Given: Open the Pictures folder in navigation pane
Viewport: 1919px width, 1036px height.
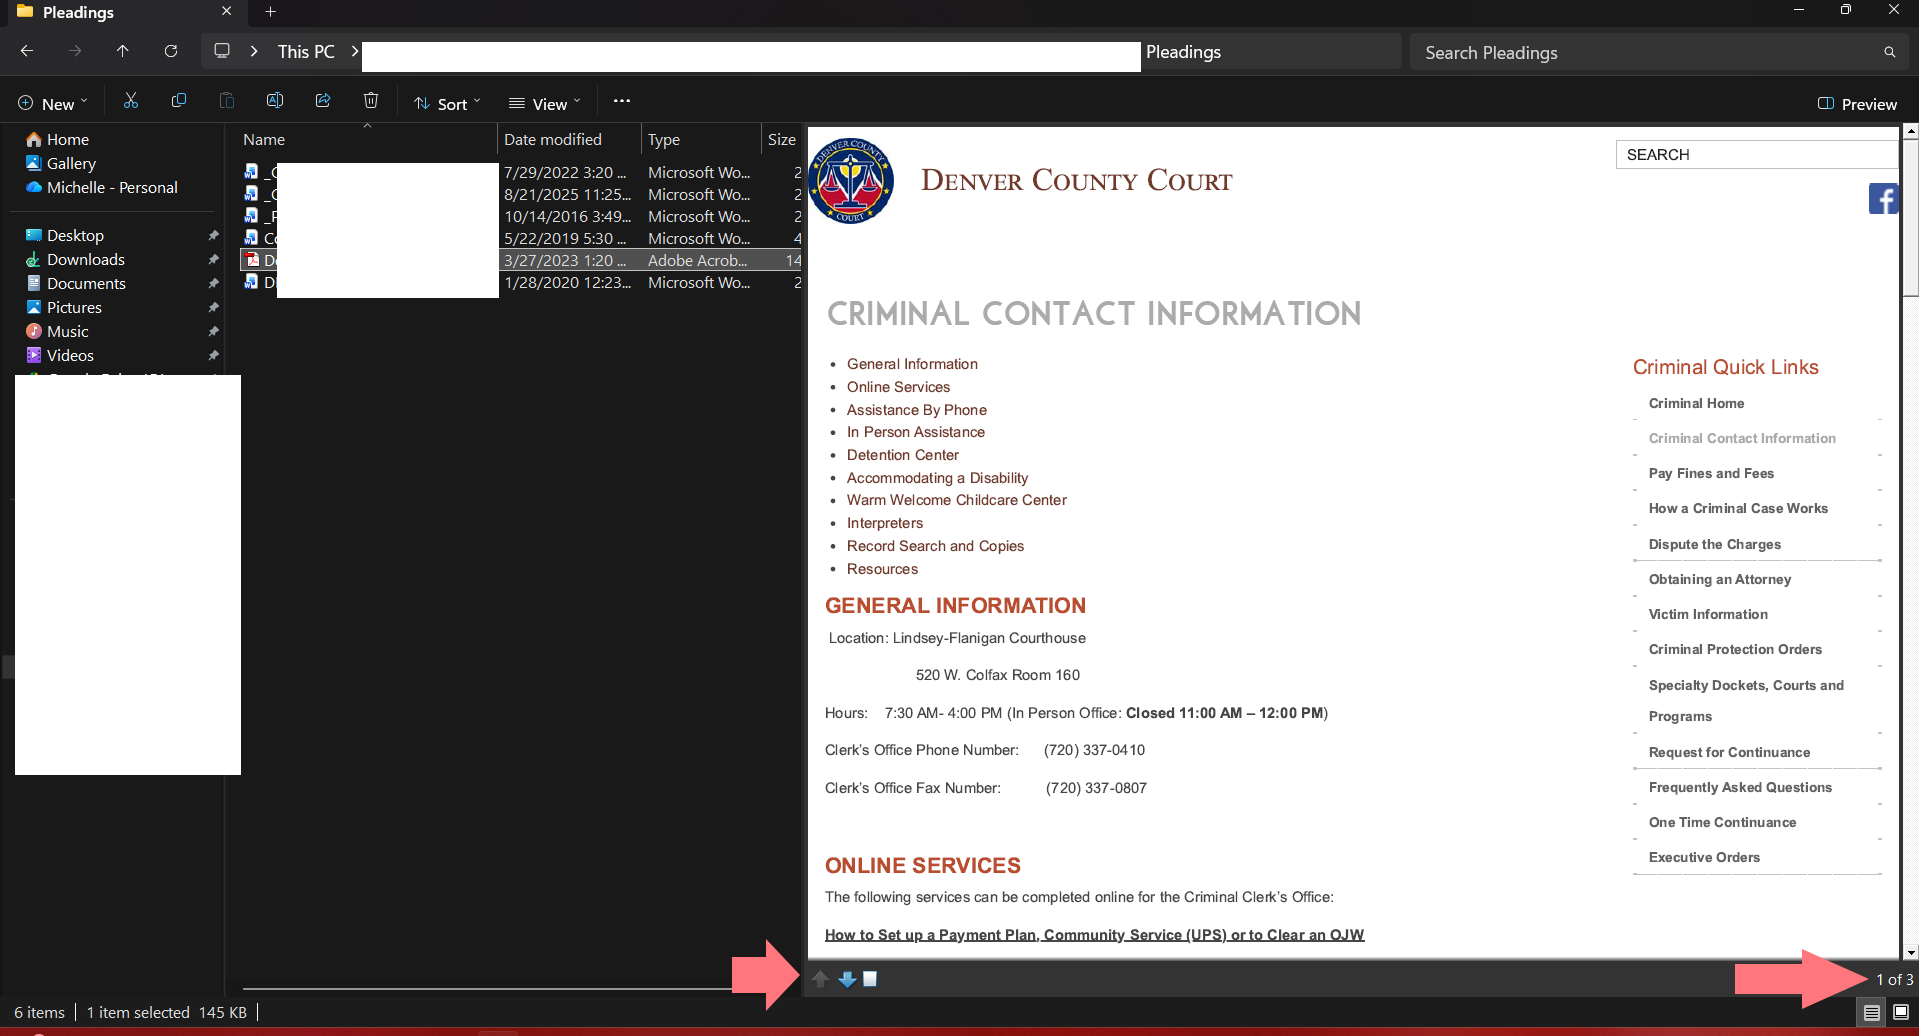Looking at the screenshot, I should tap(64, 307).
